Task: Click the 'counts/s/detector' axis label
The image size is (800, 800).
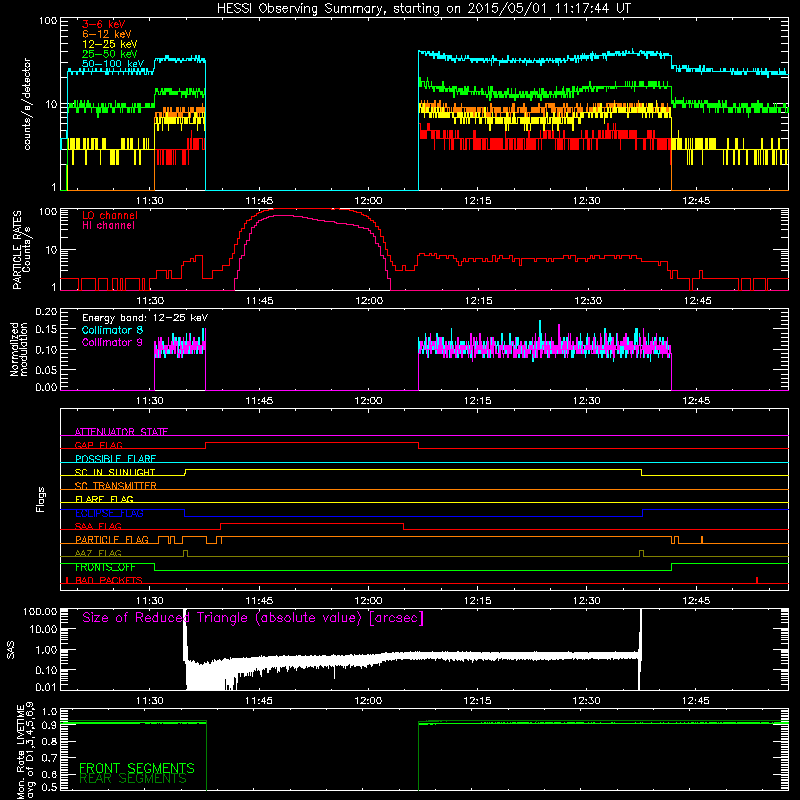Action: pos(27,104)
